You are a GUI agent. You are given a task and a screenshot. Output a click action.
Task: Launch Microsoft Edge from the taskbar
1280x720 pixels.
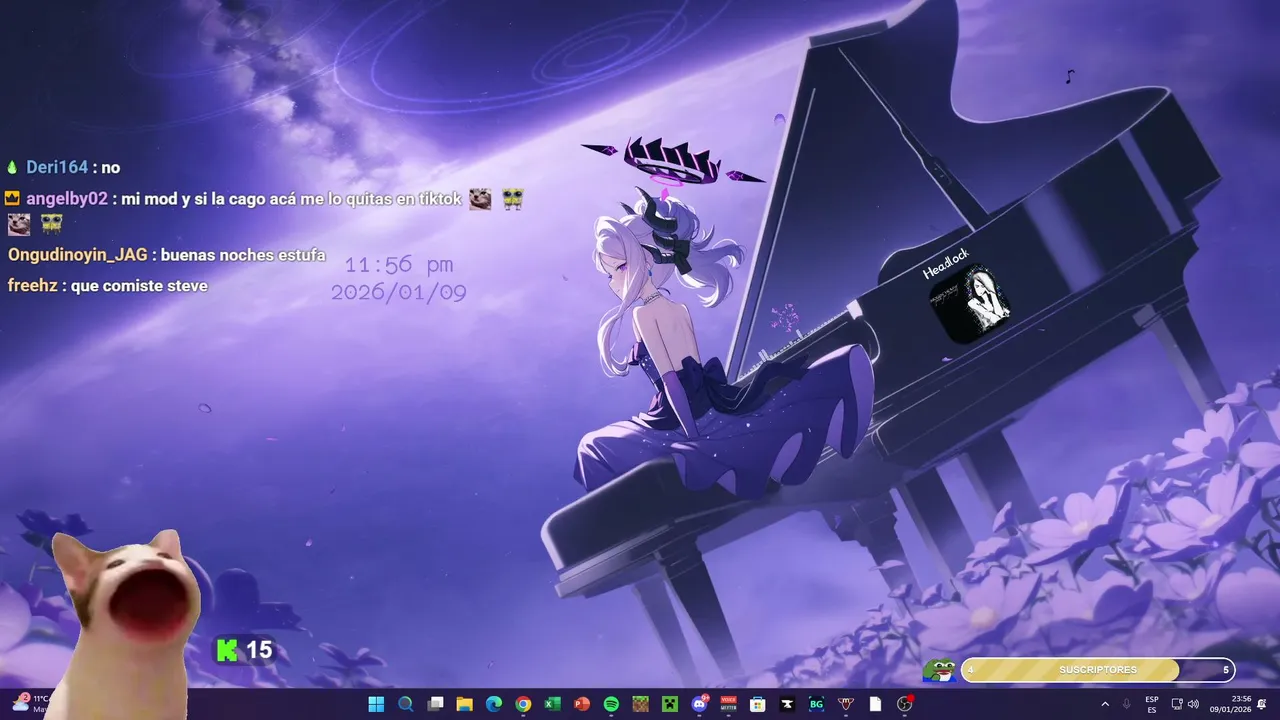493,704
